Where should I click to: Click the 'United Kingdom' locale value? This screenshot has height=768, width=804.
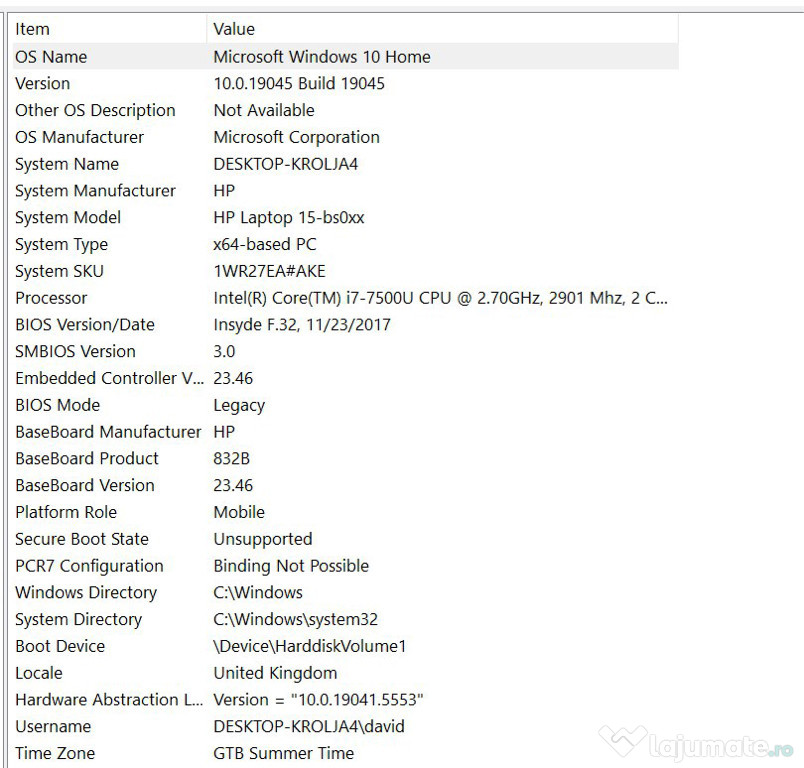[x=275, y=673]
